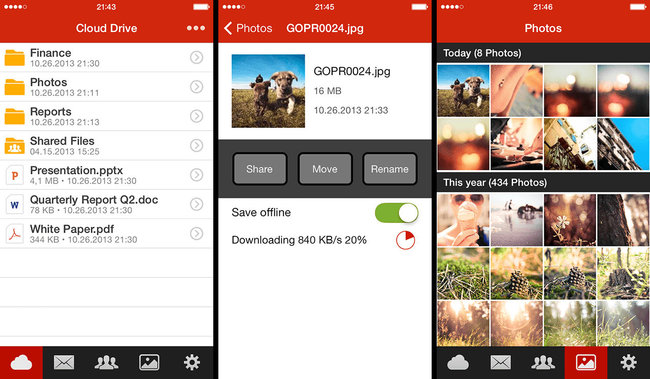Tap the Move button
The width and height of the screenshot is (650, 379).
pos(325,169)
